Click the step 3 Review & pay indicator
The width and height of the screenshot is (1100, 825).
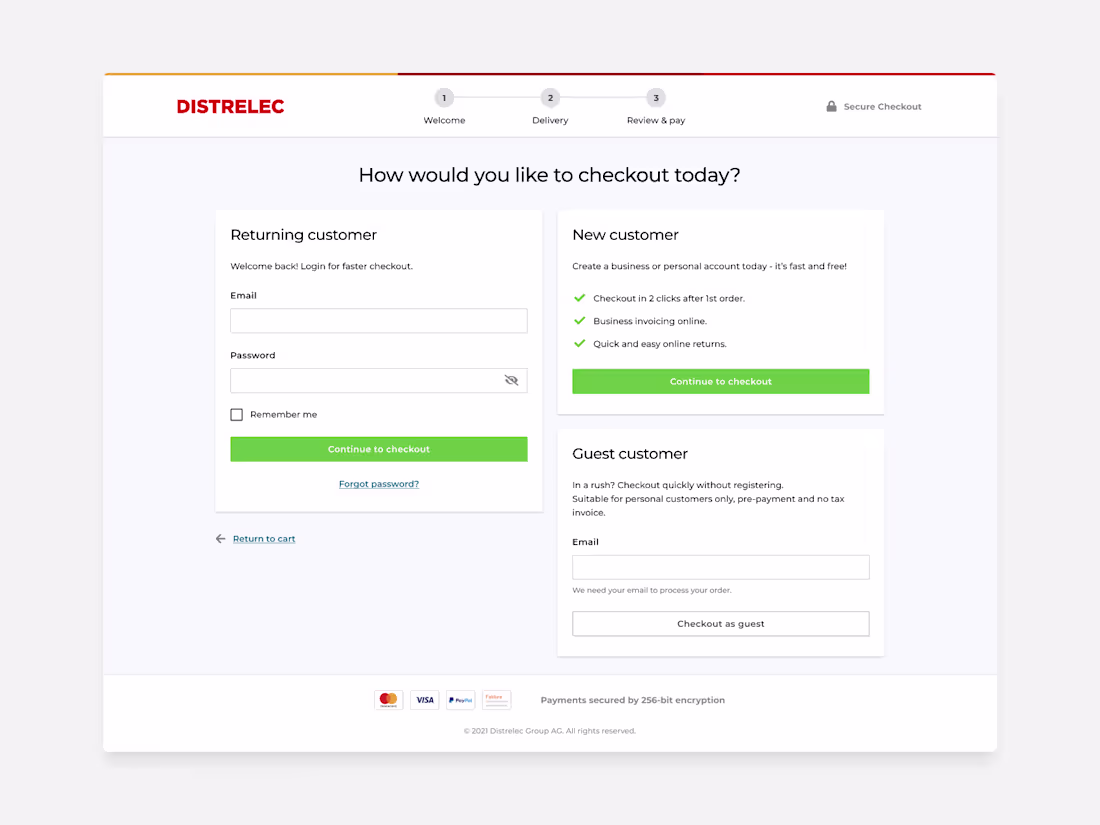tap(655, 98)
